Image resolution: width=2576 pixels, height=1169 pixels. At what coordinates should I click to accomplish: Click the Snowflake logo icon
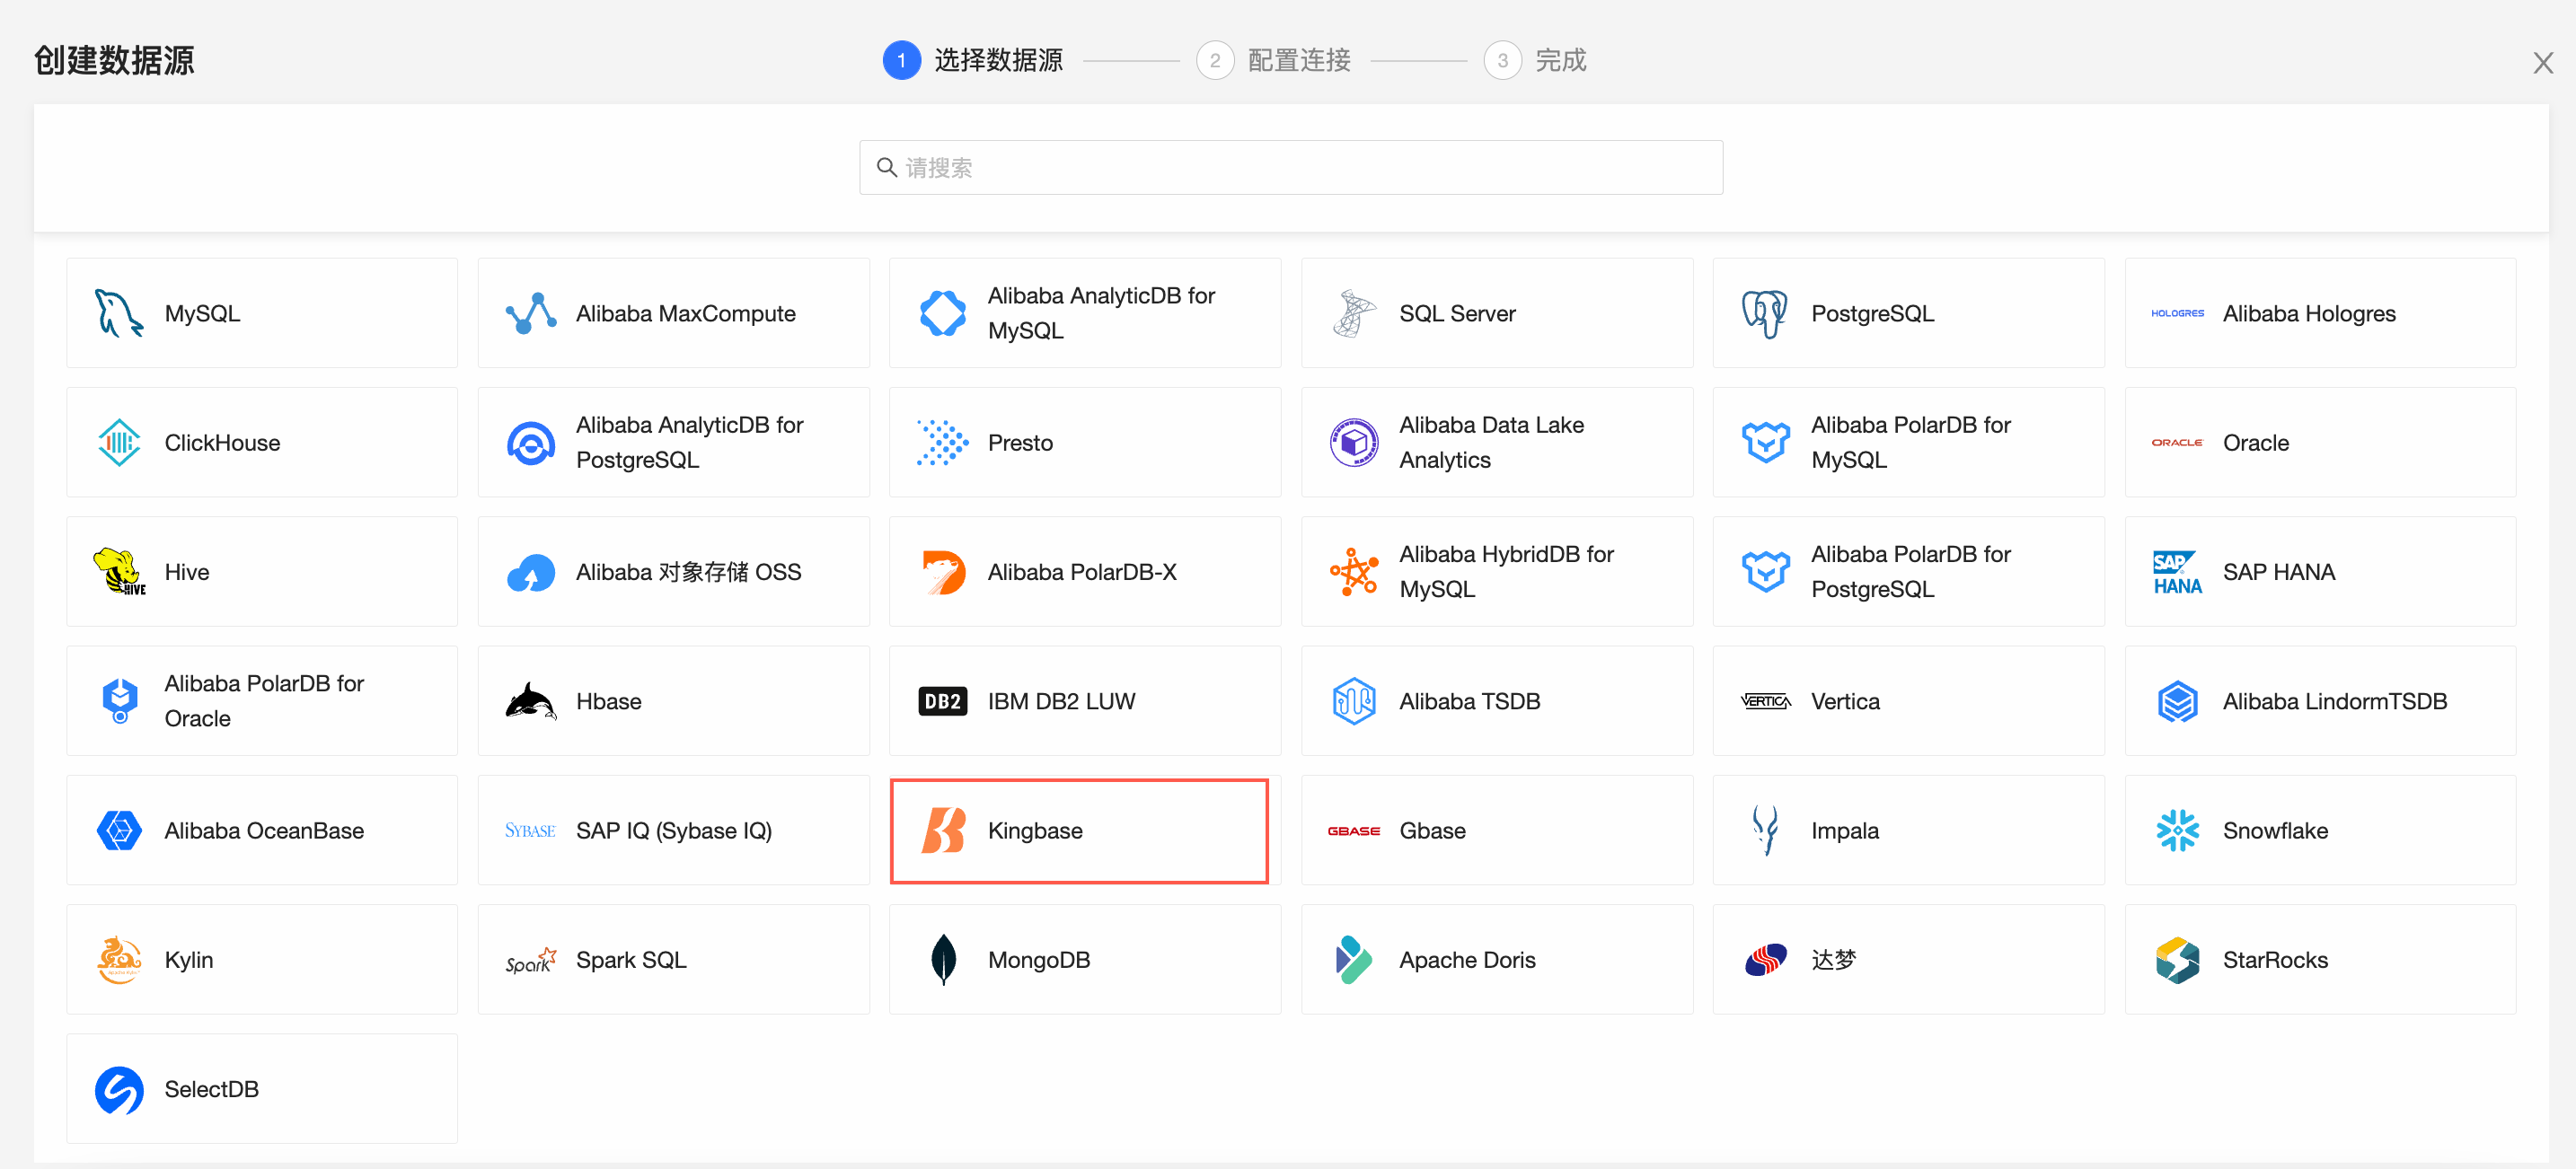(x=2177, y=830)
